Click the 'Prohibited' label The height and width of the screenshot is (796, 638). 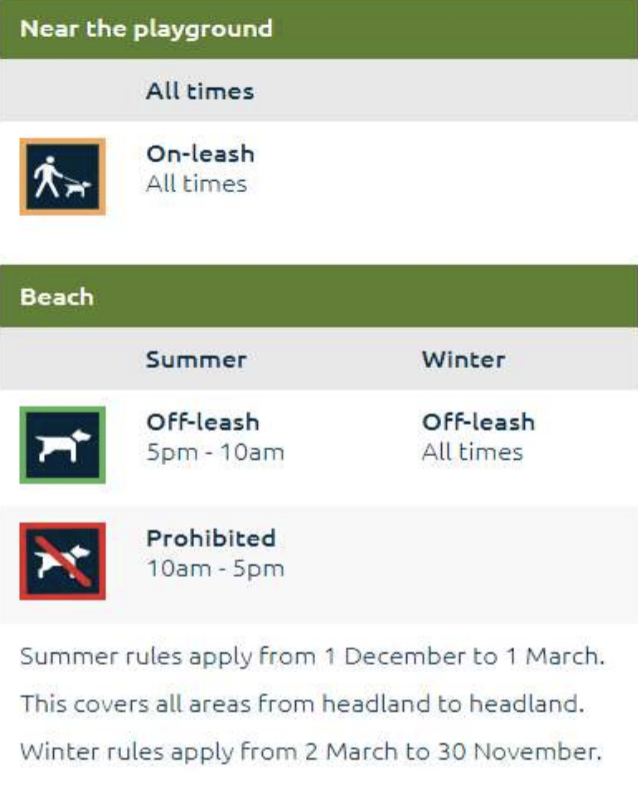point(211,538)
